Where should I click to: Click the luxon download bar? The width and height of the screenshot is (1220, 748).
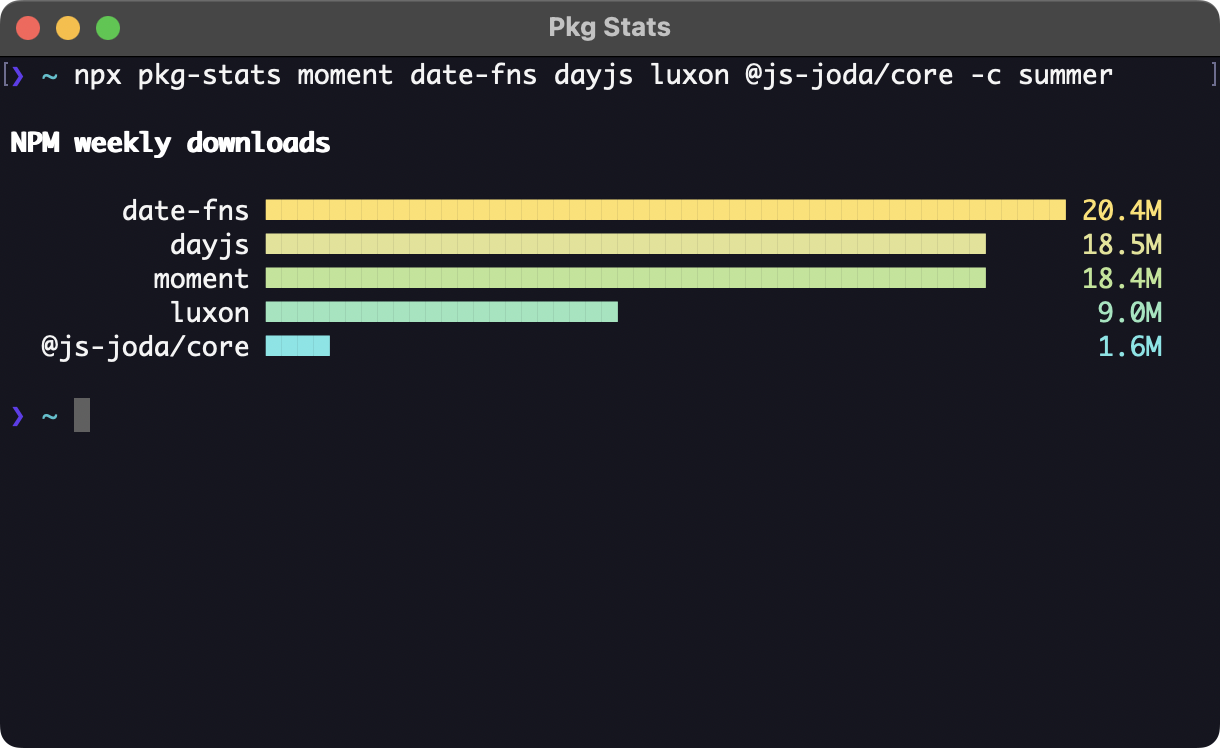(442, 312)
